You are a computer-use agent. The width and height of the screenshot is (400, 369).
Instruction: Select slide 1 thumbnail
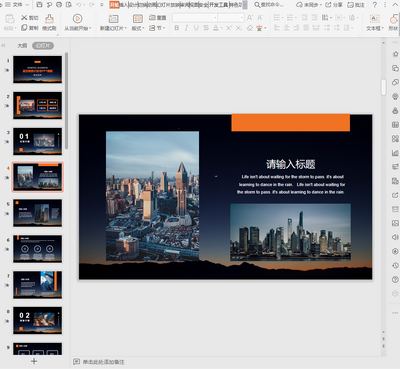click(x=38, y=69)
